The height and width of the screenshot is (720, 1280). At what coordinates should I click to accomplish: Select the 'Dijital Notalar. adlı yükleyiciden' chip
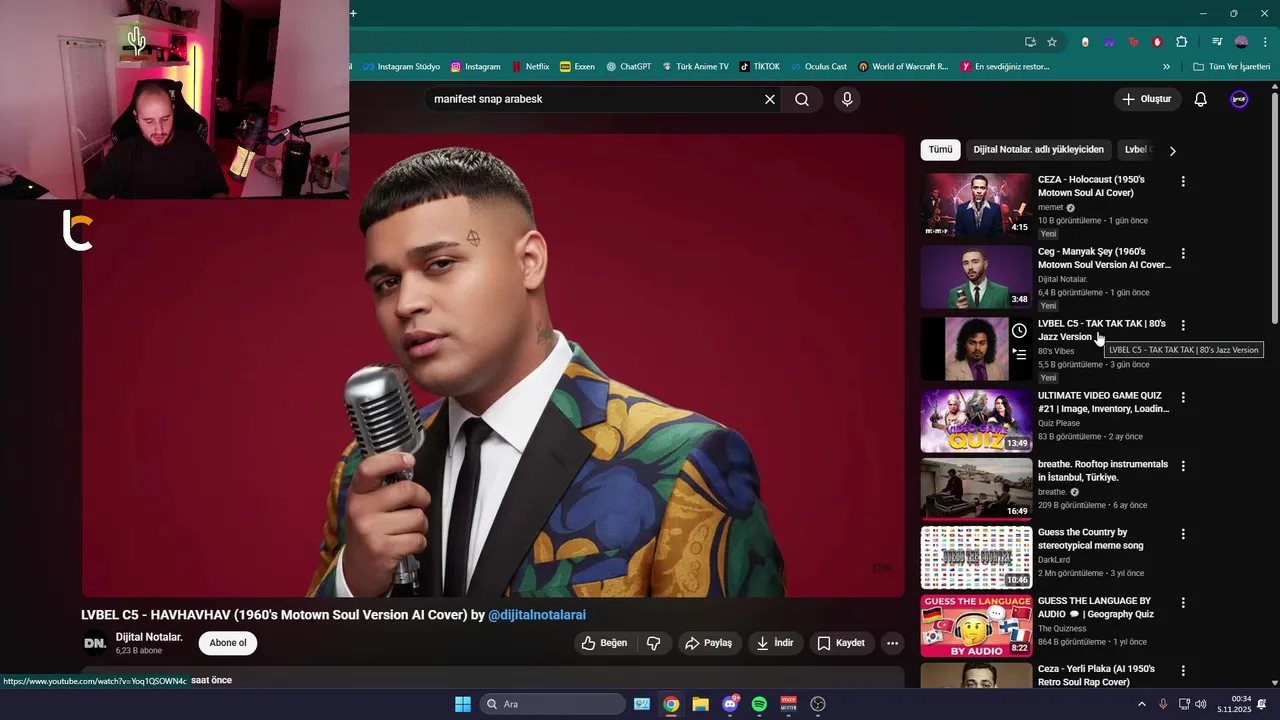point(1038,150)
